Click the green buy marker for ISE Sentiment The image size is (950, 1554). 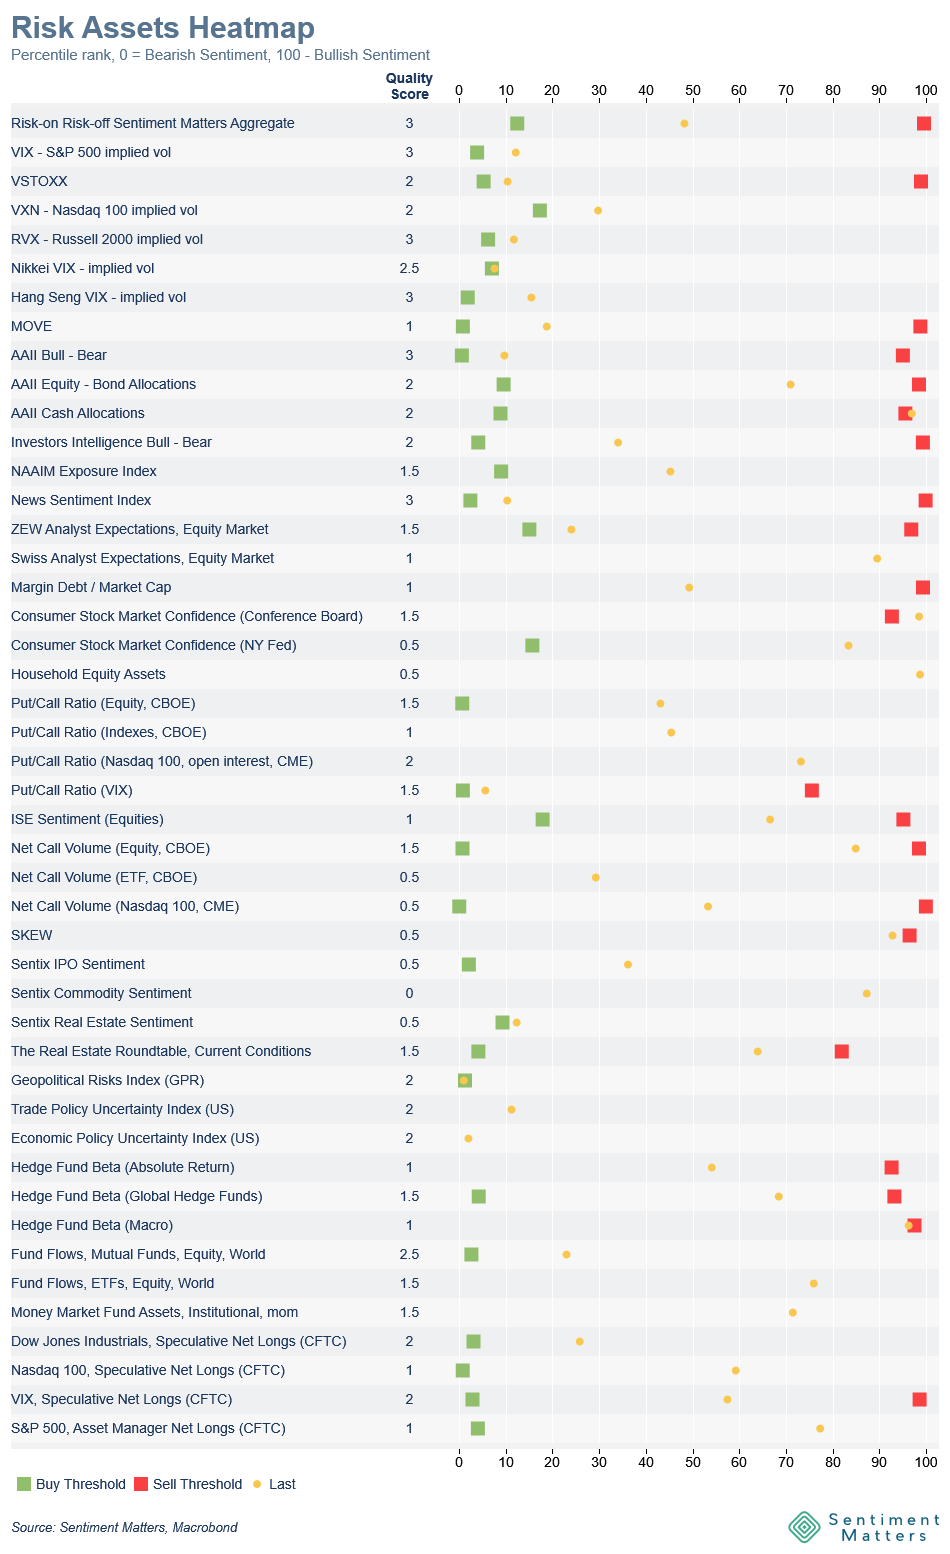[x=542, y=820]
